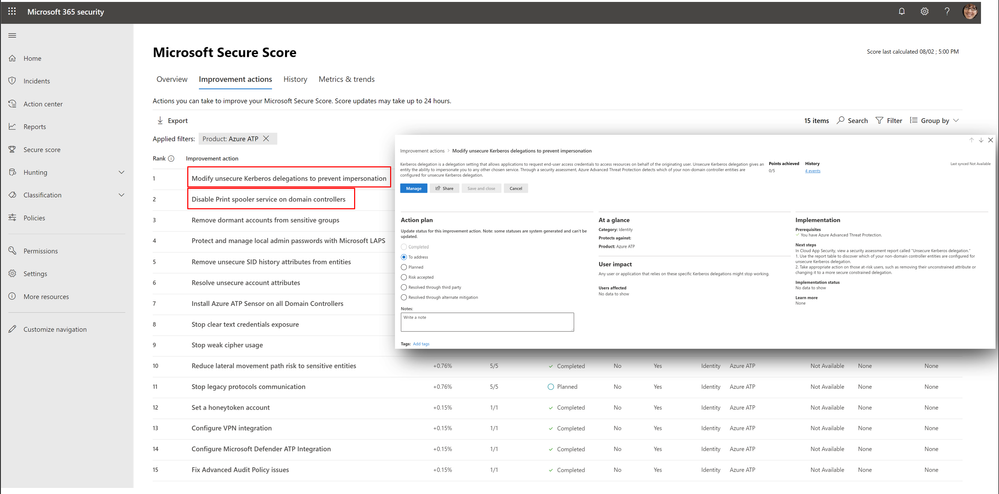Open Resolve unsecure account attributes
The height and width of the screenshot is (494, 999).
coord(246,282)
